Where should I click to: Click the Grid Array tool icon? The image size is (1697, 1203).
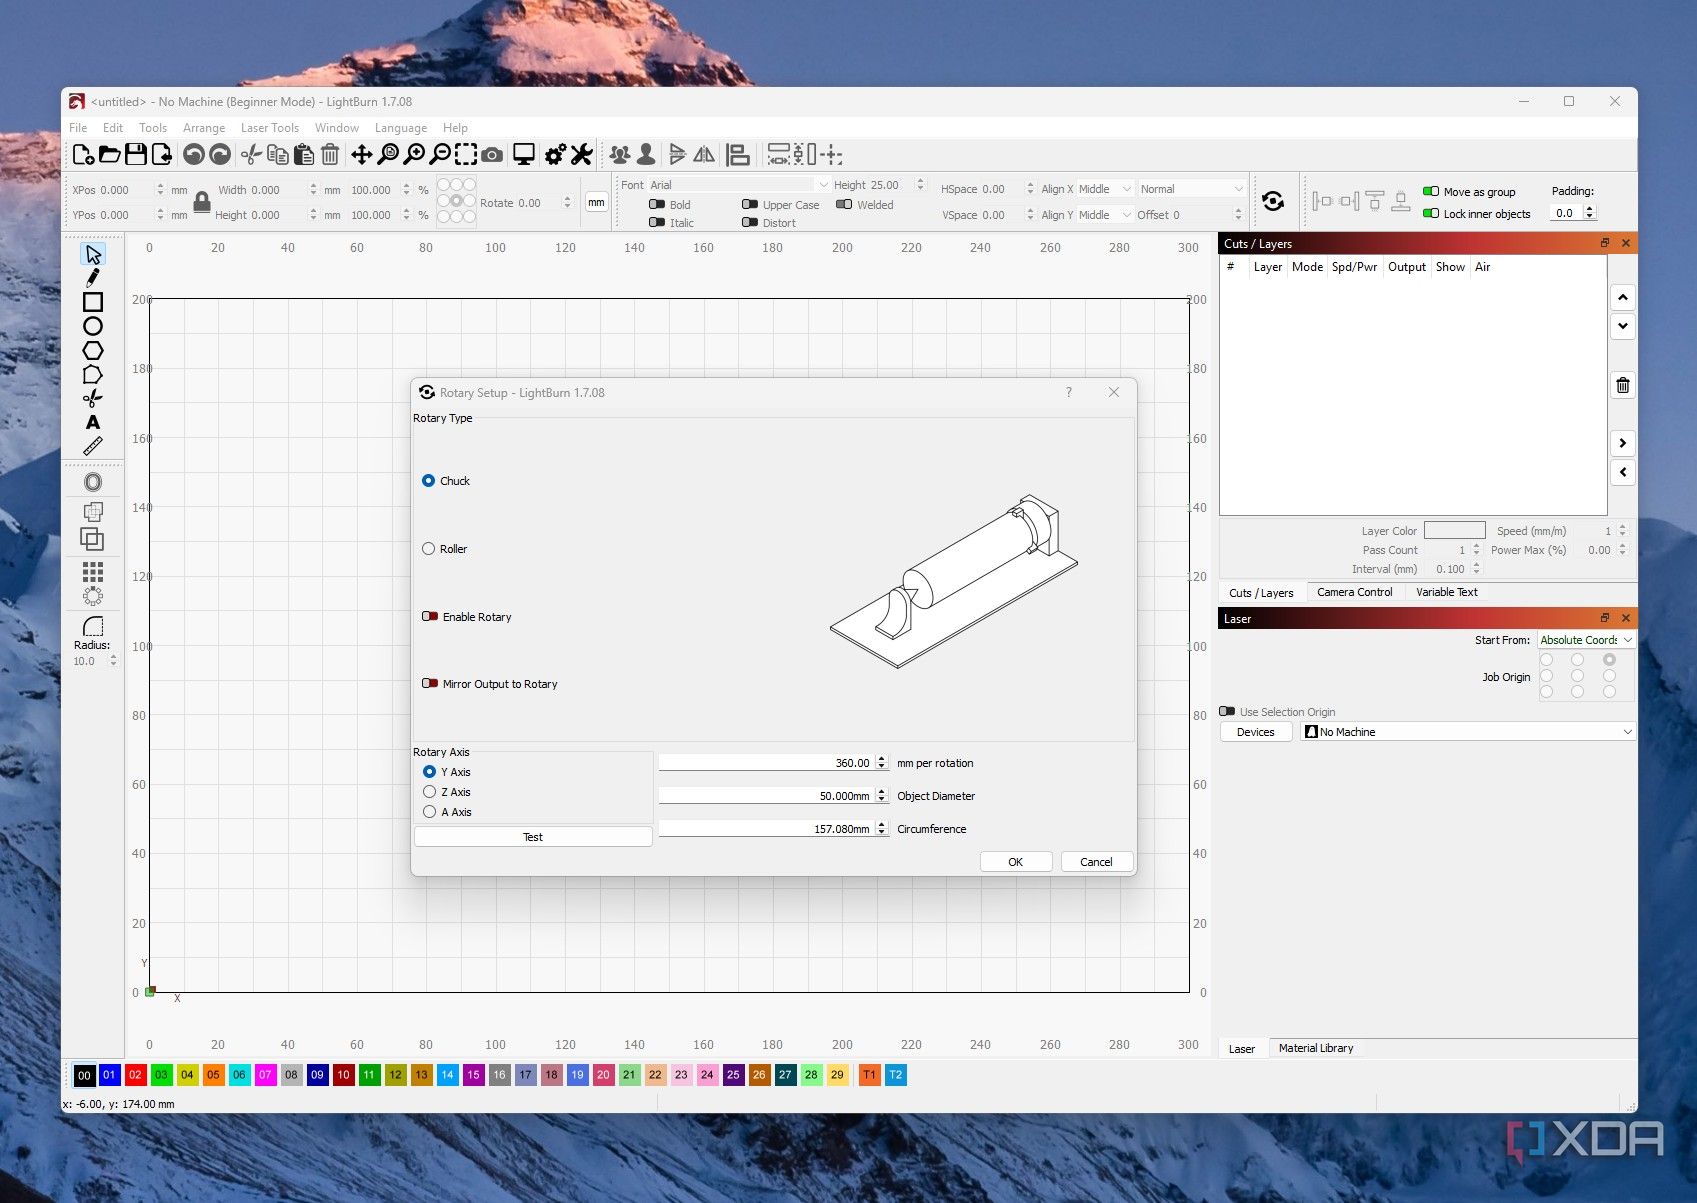93,571
